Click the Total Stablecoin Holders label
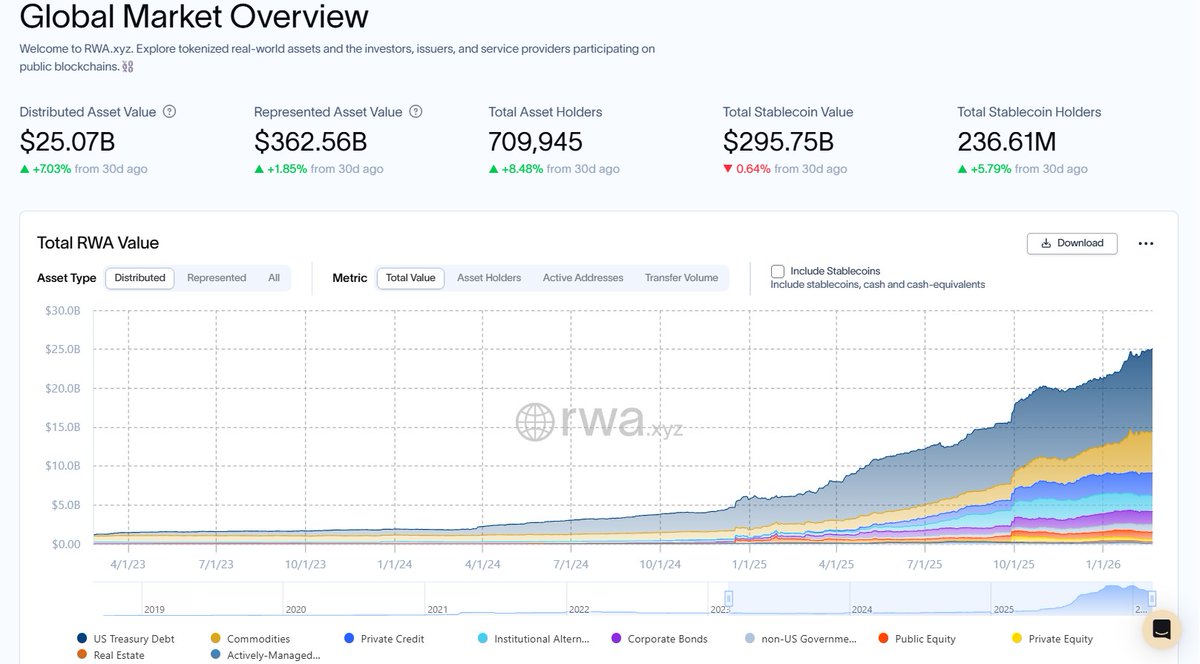Viewport: 1200px width, 664px height. pos(1029,112)
